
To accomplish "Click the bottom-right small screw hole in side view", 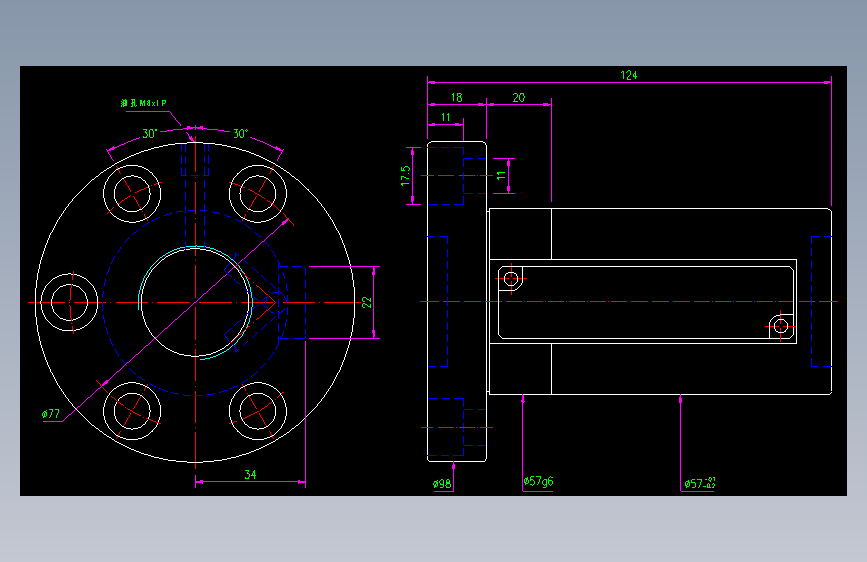I will point(781,326).
